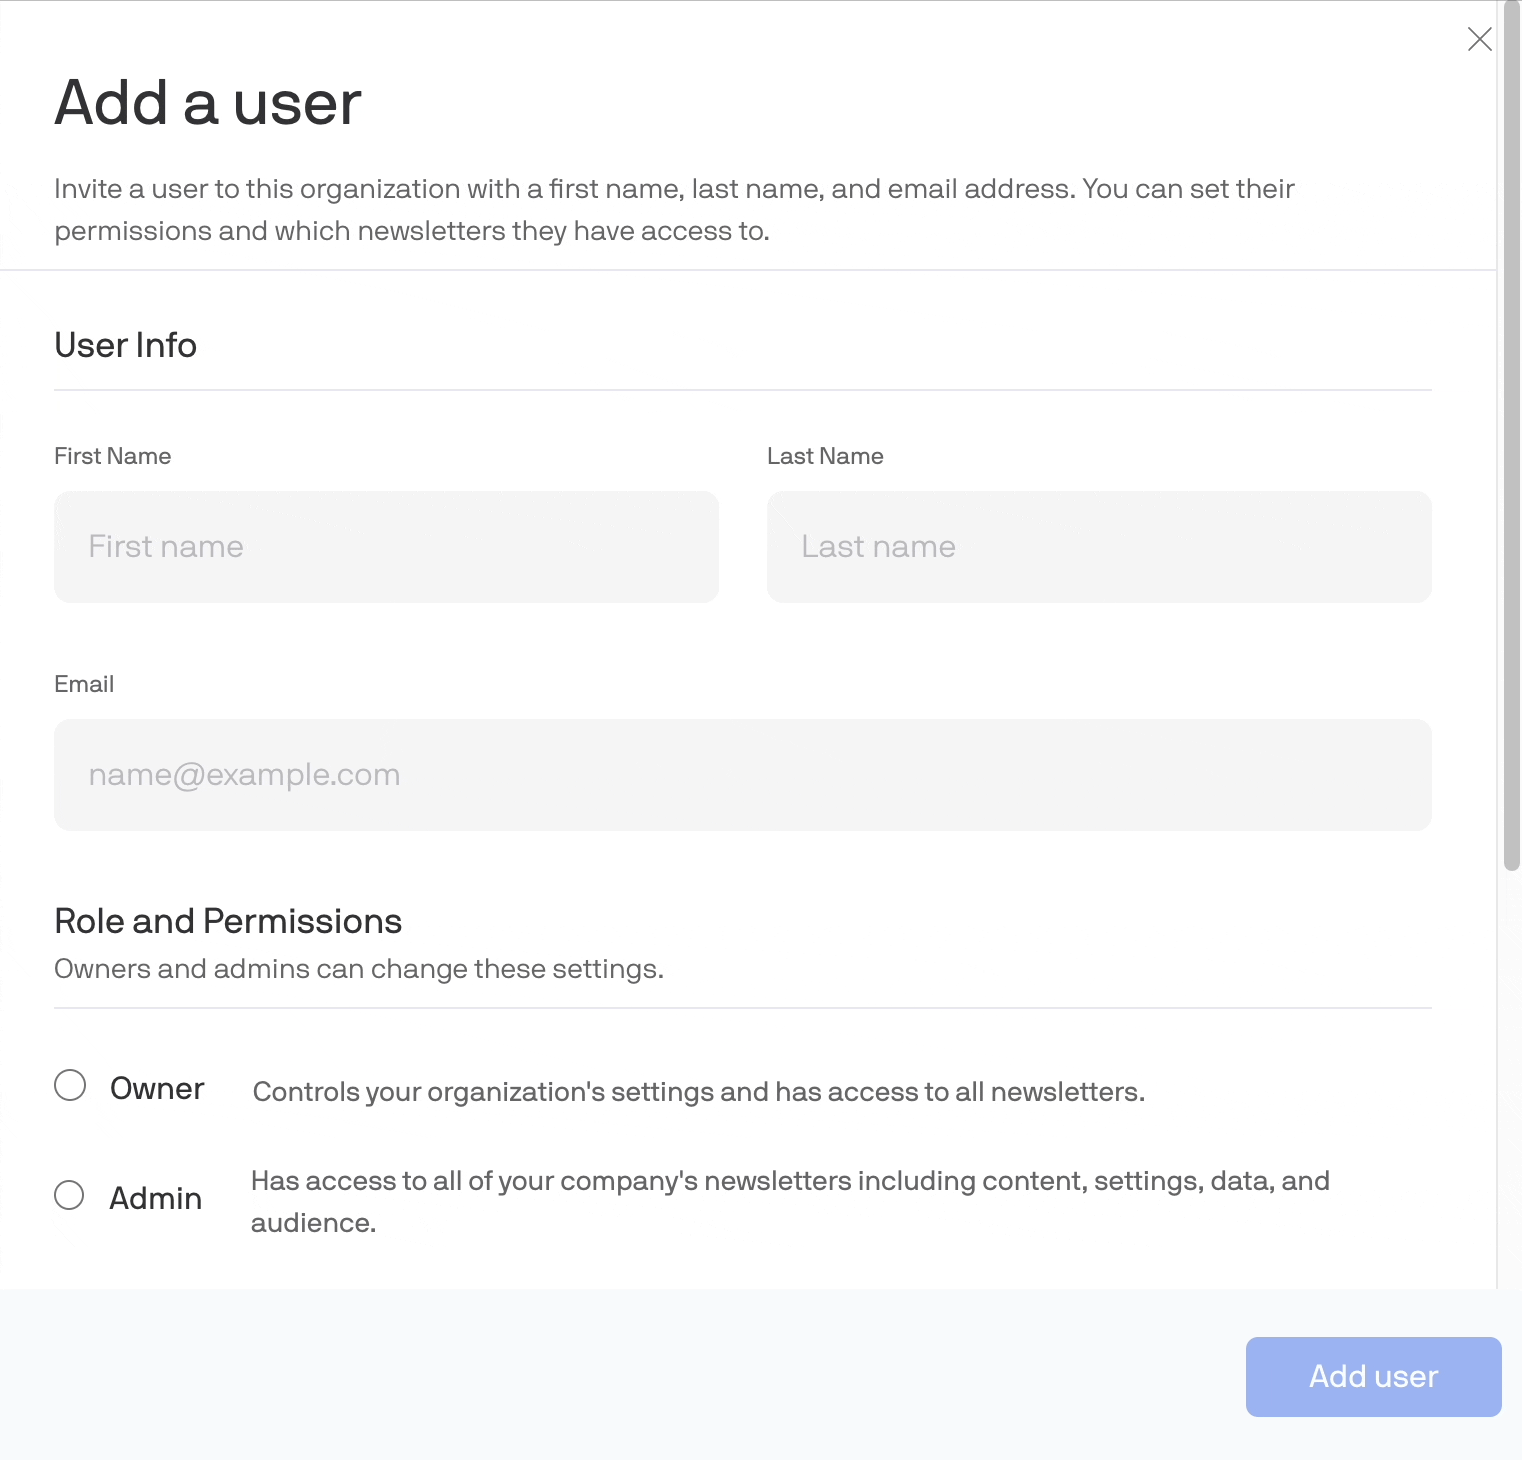
Task: Click the Owner role label
Action: 157,1088
